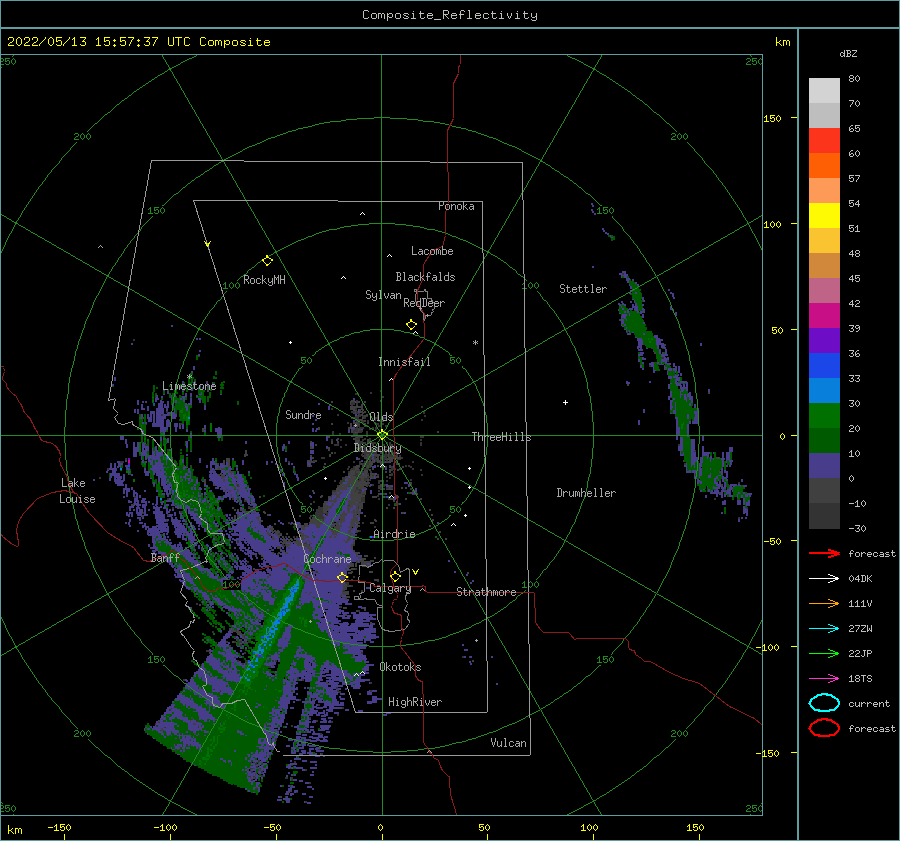The image size is (900, 841).
Task: Pick the blue 33-36 dBZ color swatch
Action: 824,366
